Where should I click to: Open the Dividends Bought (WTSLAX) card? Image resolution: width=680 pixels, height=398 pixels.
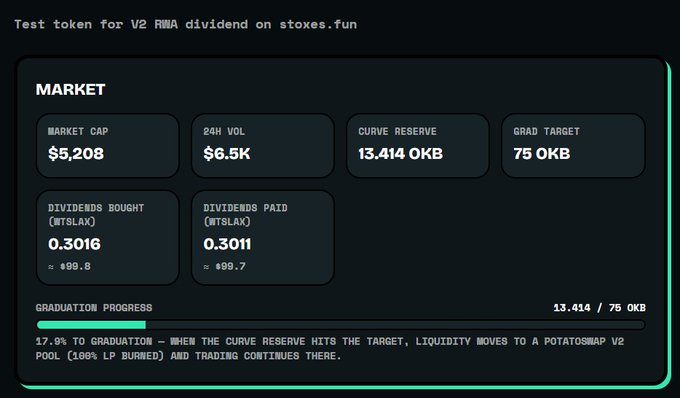click(x=108, y=238)
